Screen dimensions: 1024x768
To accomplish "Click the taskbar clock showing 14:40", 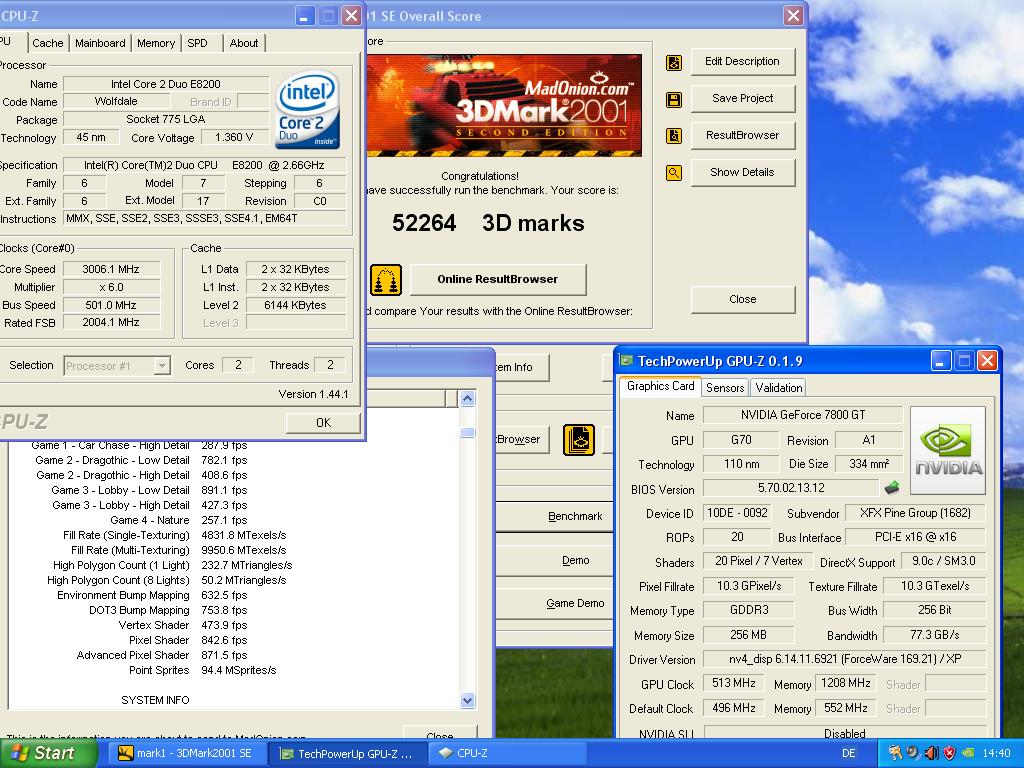I will tap(996, 753).
